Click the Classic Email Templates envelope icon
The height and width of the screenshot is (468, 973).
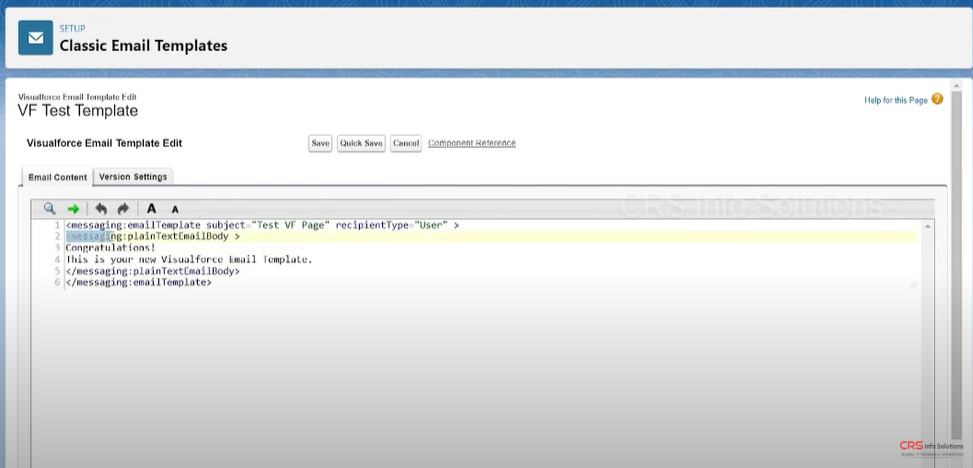point(36,39)
